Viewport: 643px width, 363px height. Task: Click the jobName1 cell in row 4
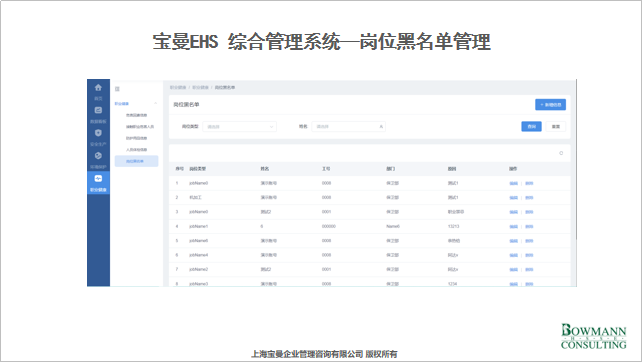point(198,226)
